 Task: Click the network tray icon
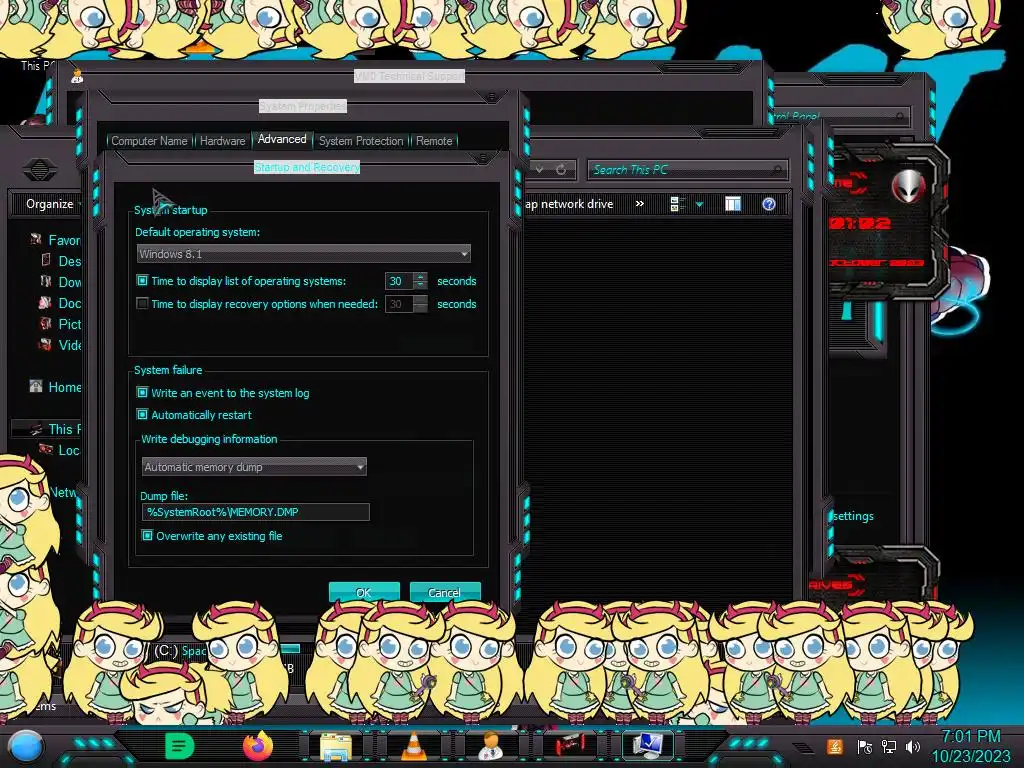click(889, 746)
